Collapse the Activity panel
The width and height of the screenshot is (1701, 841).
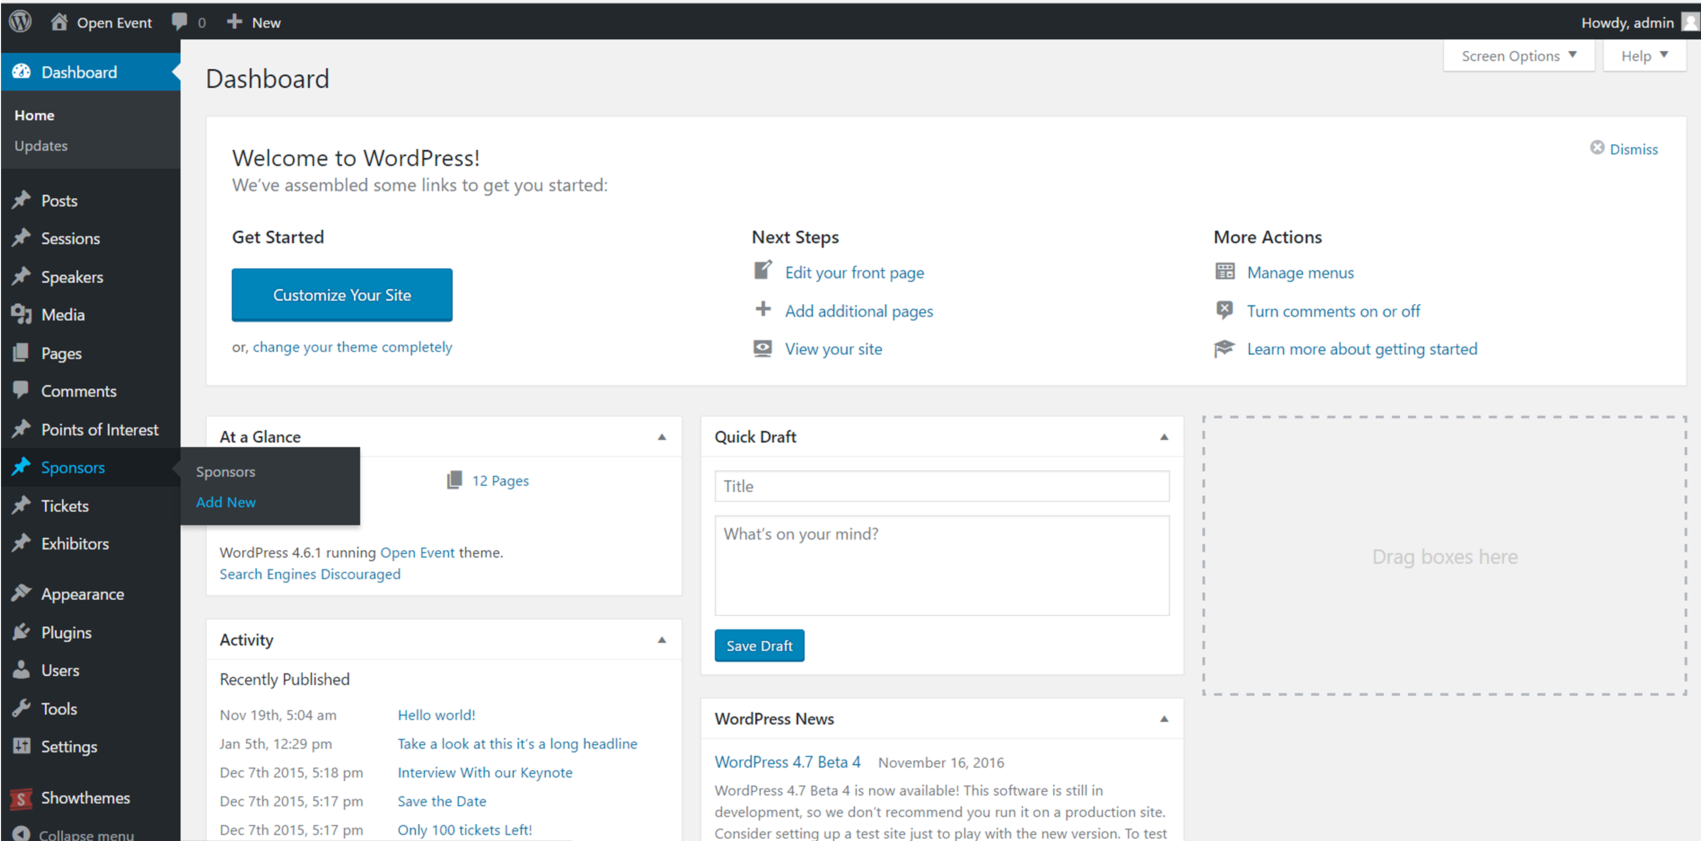[x=662, y=640]
